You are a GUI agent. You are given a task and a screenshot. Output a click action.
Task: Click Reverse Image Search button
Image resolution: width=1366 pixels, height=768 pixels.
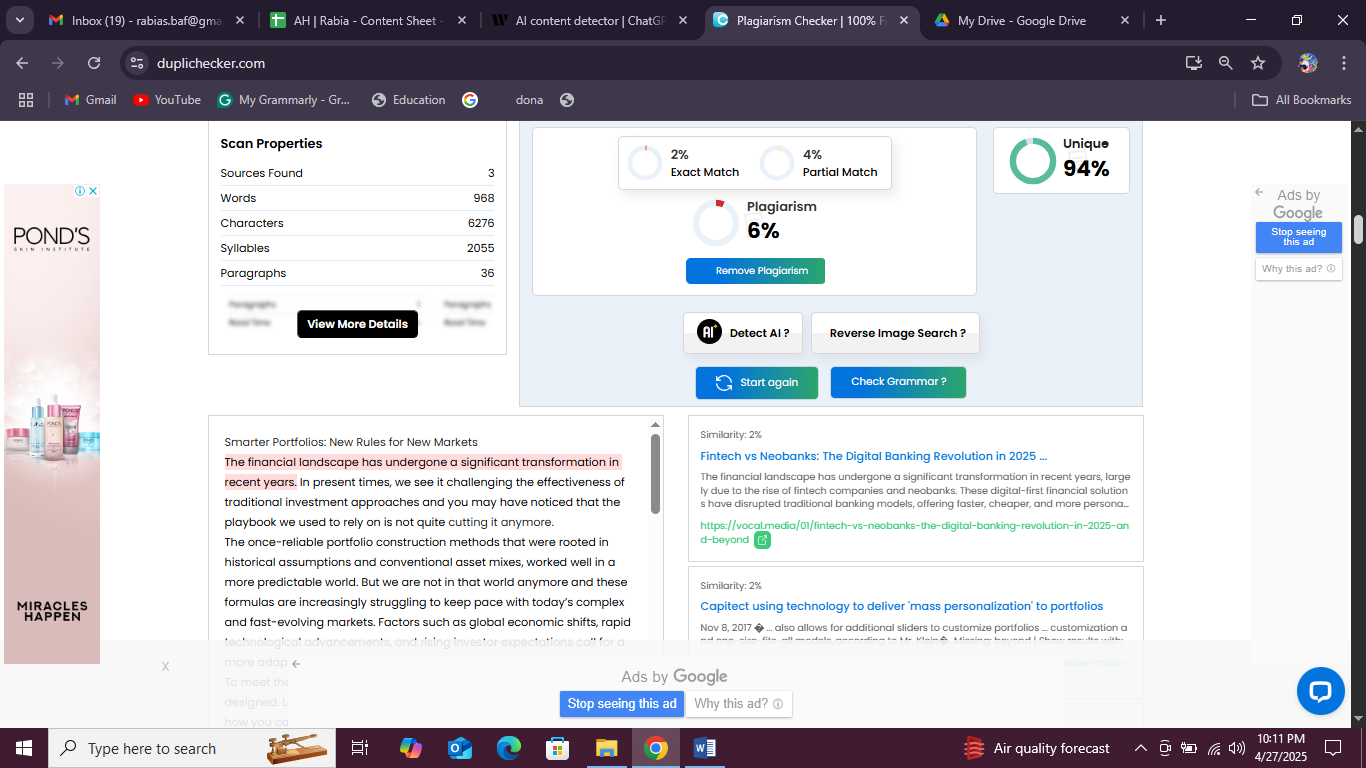pos(896,333)
